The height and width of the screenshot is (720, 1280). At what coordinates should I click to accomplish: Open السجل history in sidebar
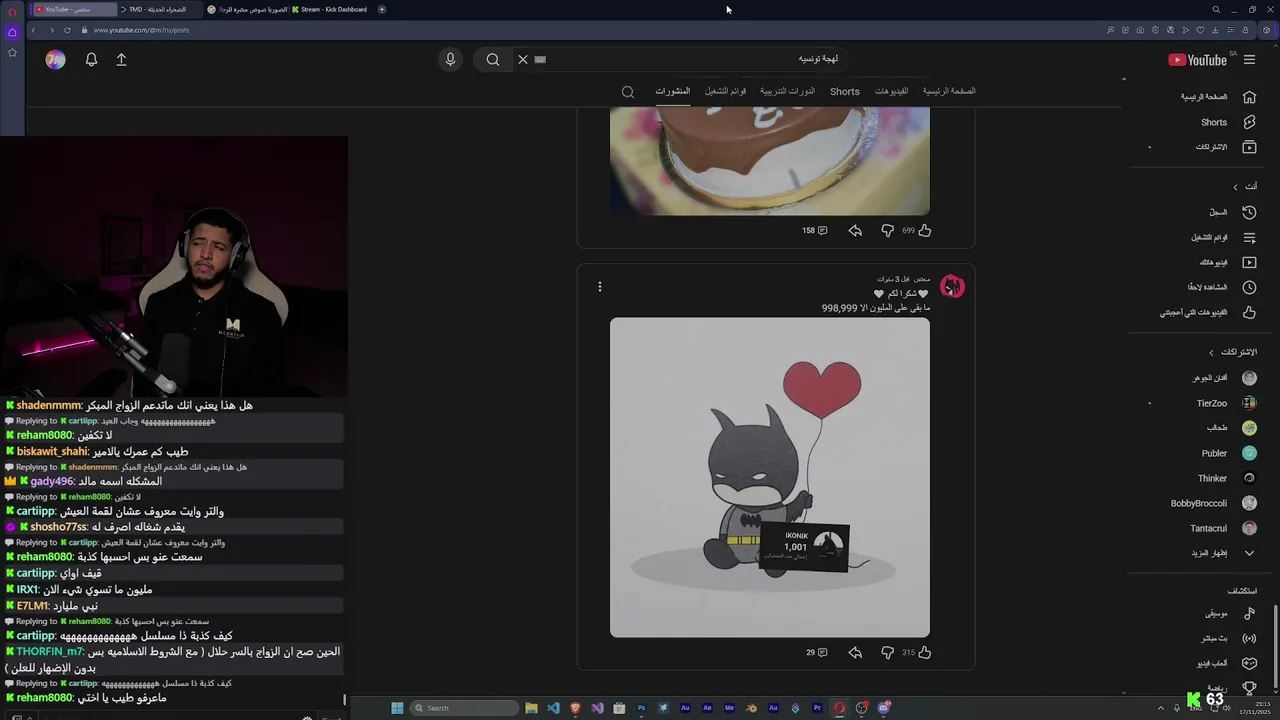(1232, 212)
